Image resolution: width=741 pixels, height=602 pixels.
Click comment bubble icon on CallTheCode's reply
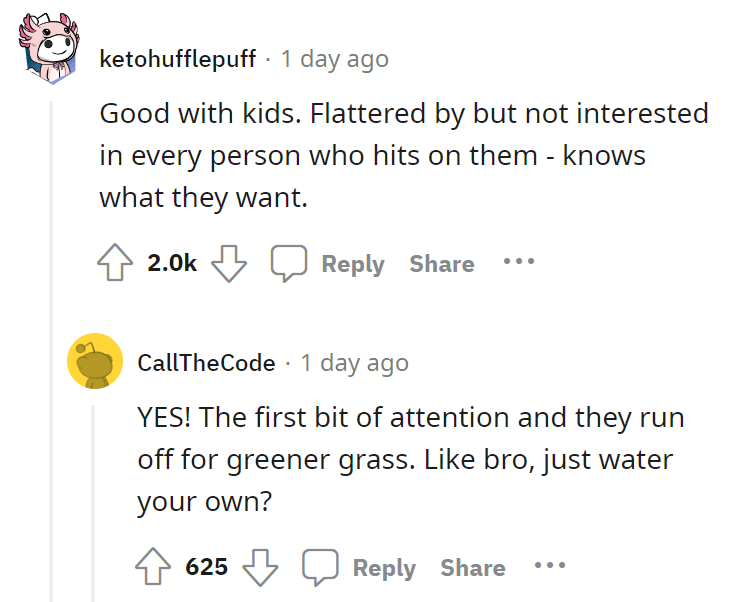tap(320, 567)
